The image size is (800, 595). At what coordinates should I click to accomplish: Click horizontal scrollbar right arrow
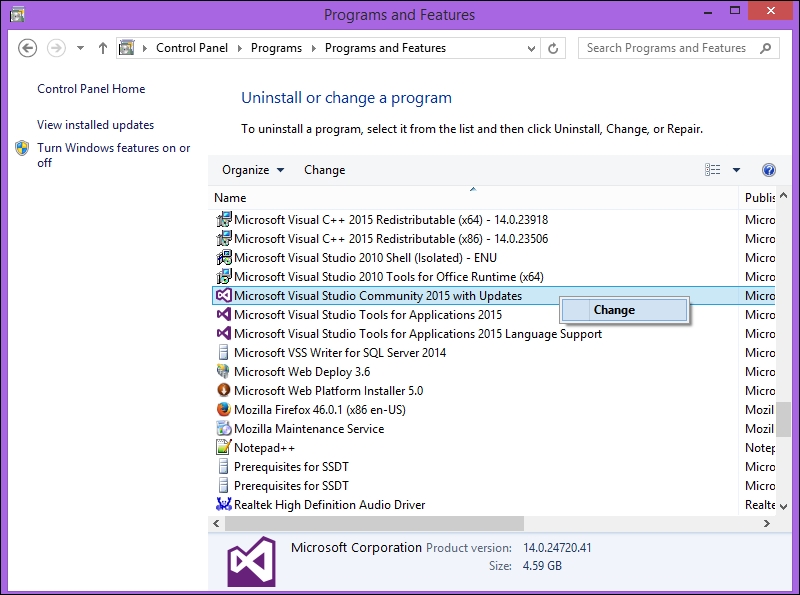point(766,524)
